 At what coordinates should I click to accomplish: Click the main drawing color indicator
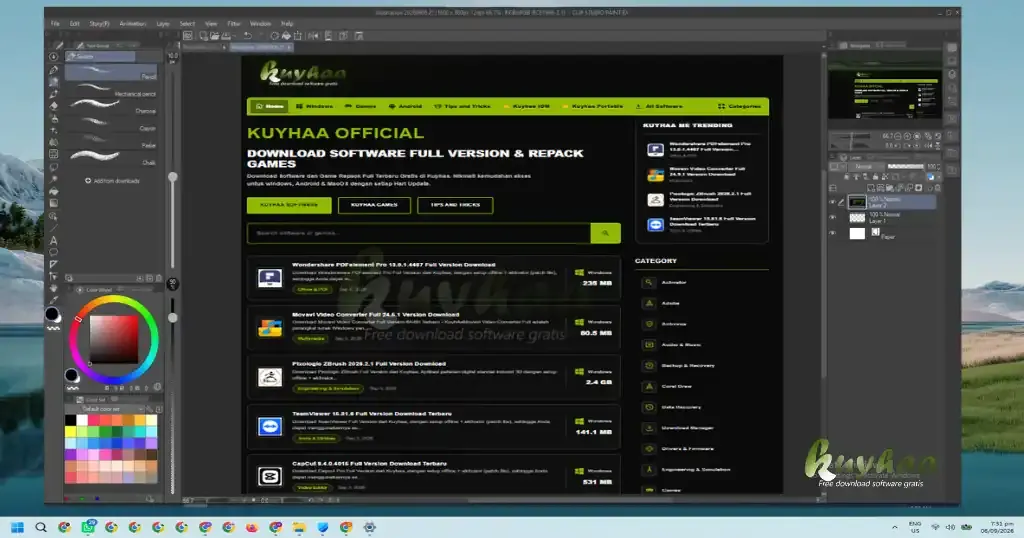[x=52, y=315]
